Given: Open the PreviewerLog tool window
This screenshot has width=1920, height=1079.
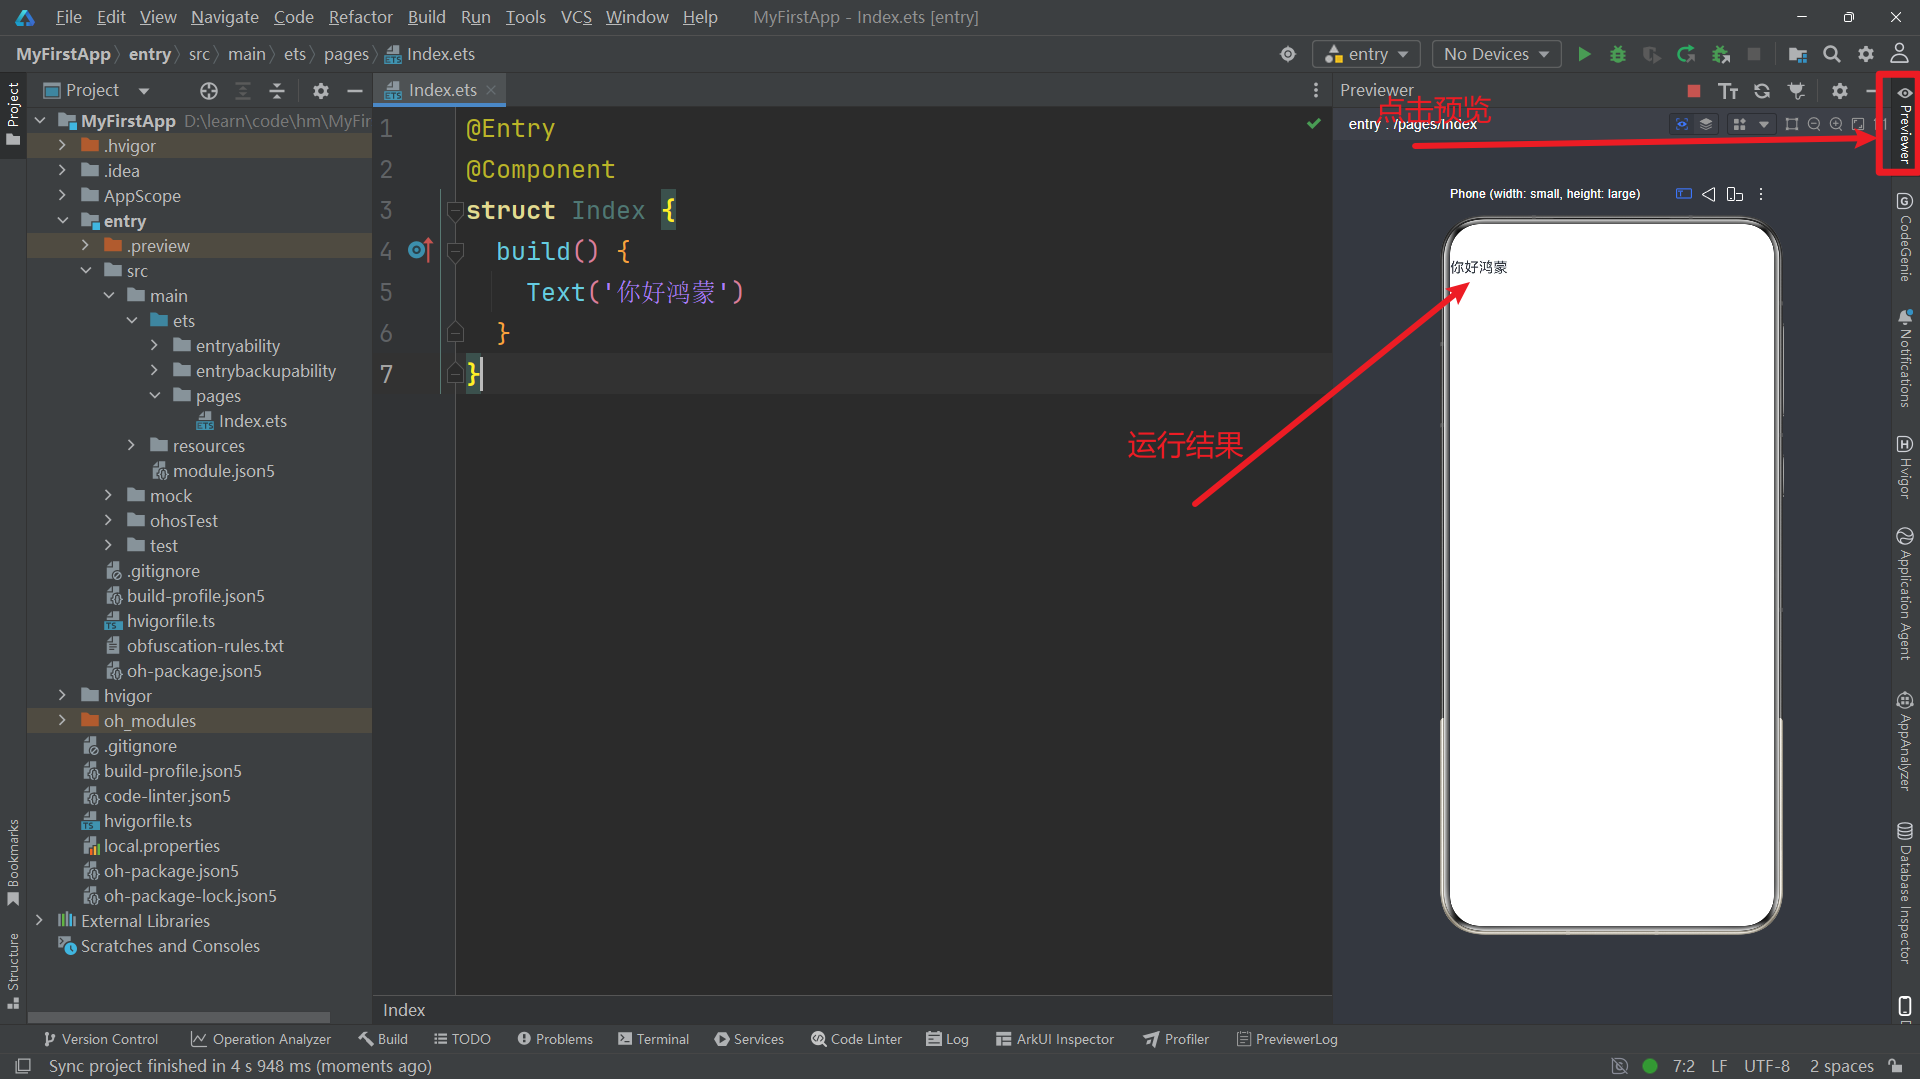Looking at the screenshot, I should (1287, 1039).
